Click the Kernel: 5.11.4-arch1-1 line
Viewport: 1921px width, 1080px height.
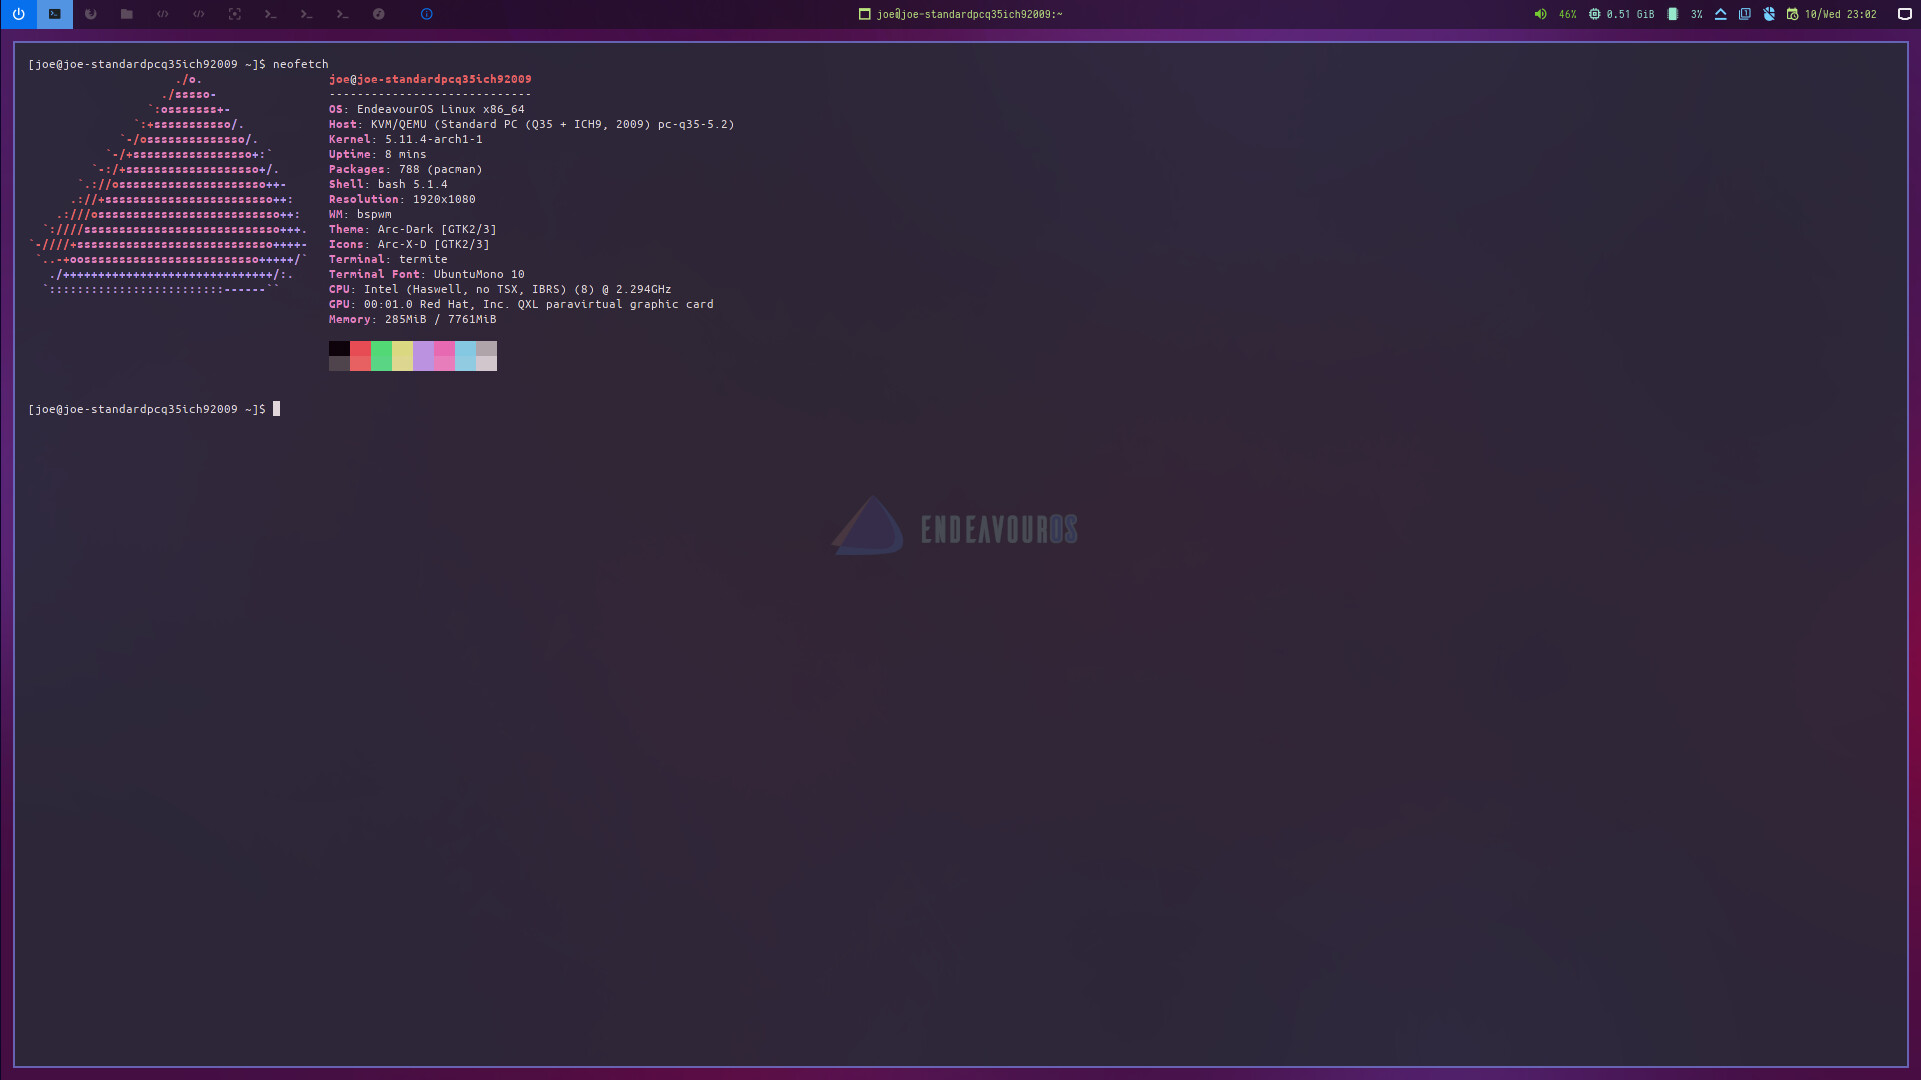click(x=406, y=139)
